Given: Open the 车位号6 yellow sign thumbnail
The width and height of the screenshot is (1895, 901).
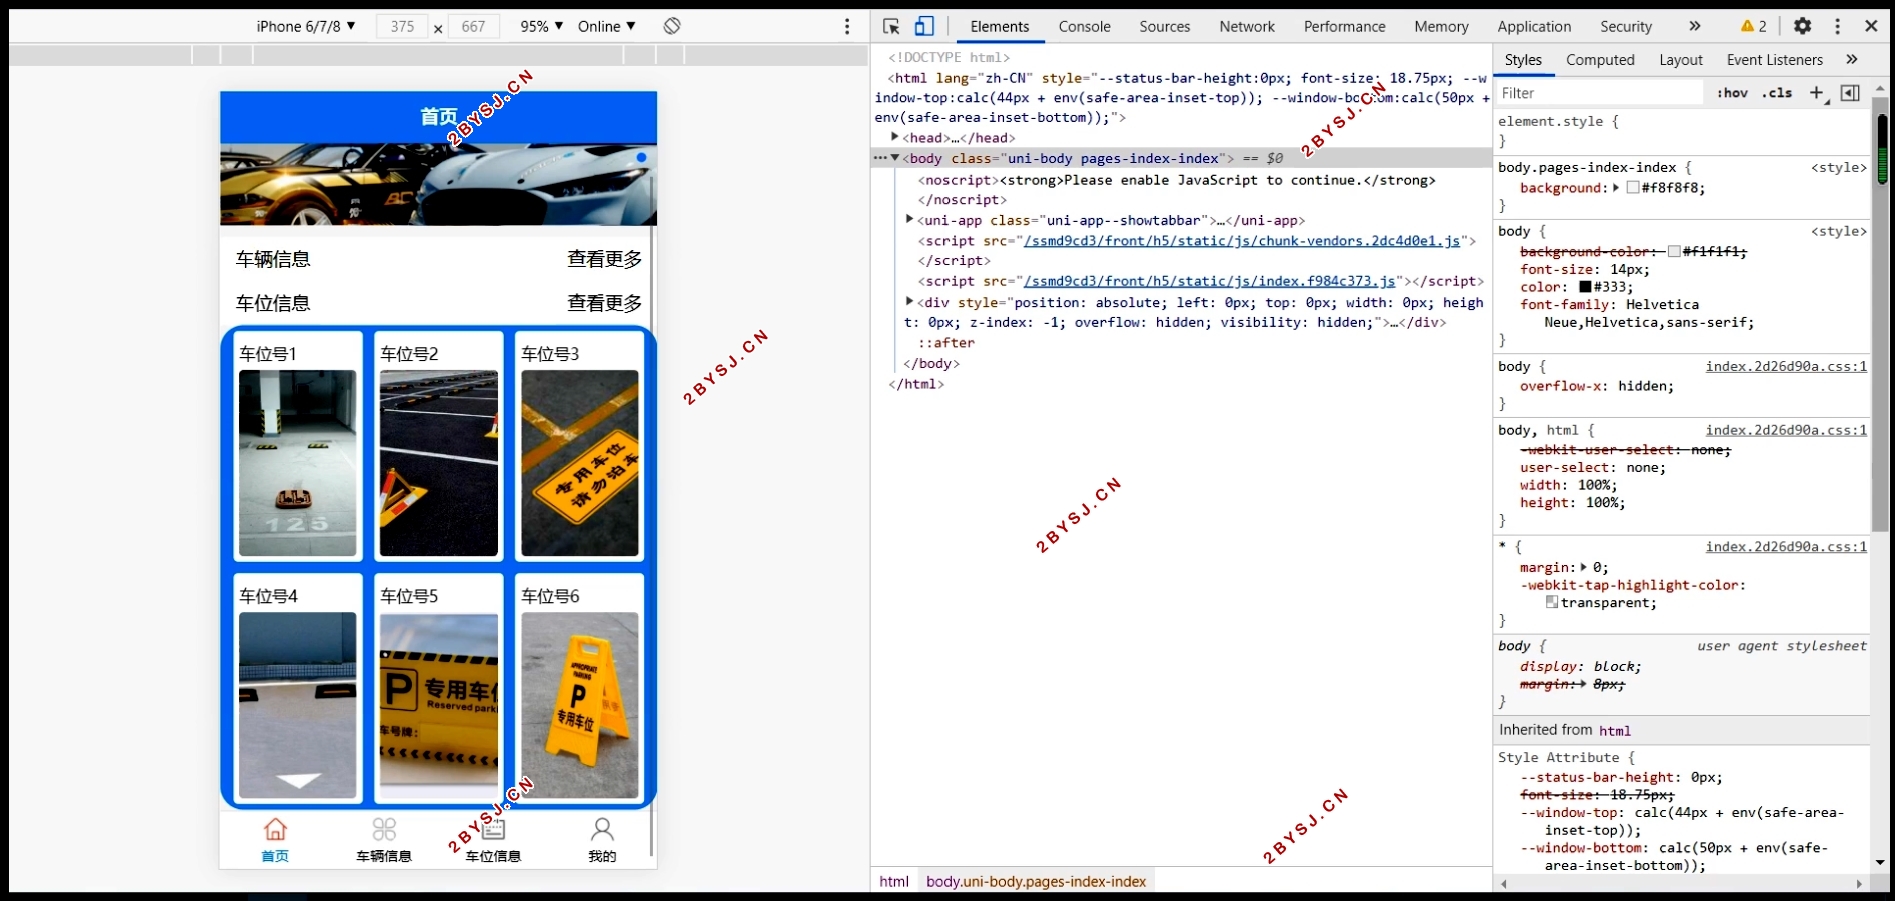Looking at the screenshot, I should (579, 705).
